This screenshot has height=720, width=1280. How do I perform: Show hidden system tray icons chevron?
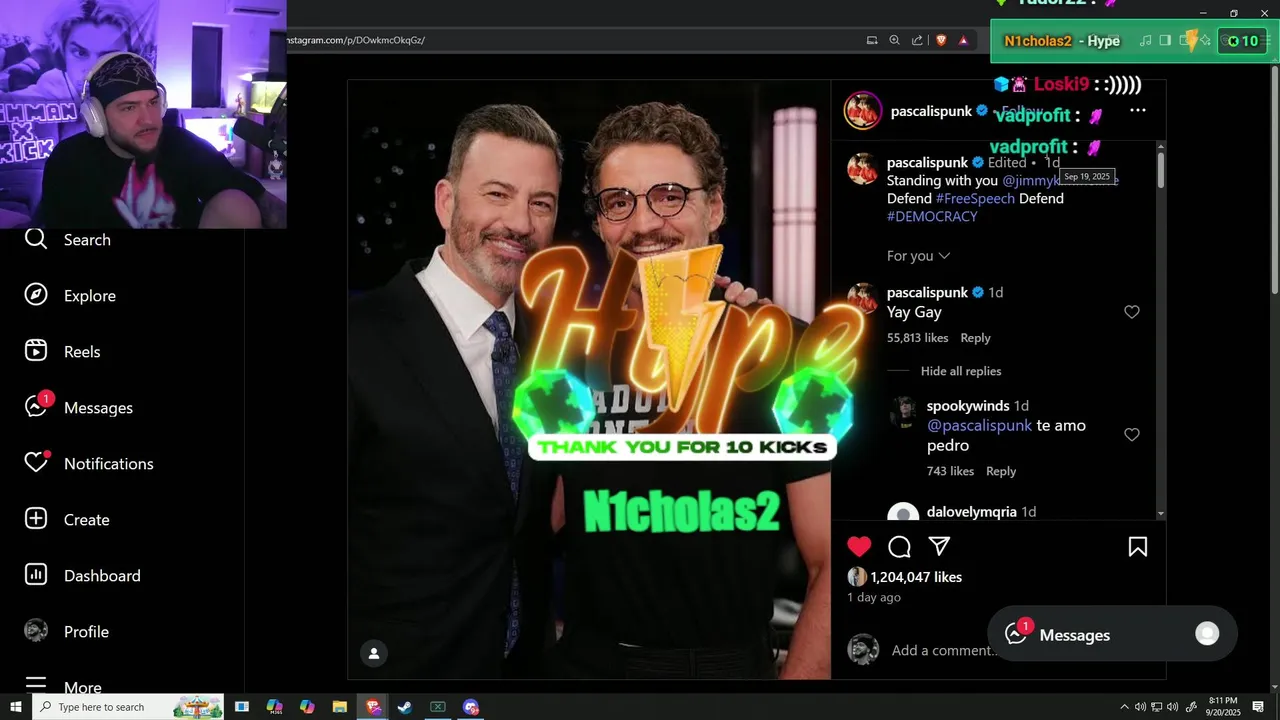point(1124,707)
